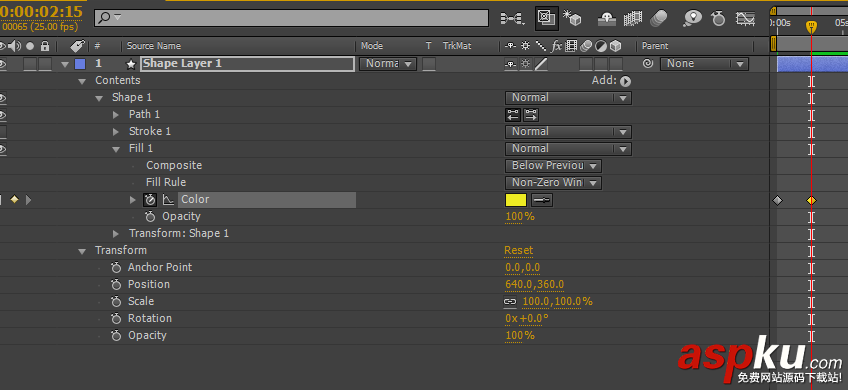Click the TrkMat column header
848x390 pixels.
pyautogui.click(x=457, y=46)
